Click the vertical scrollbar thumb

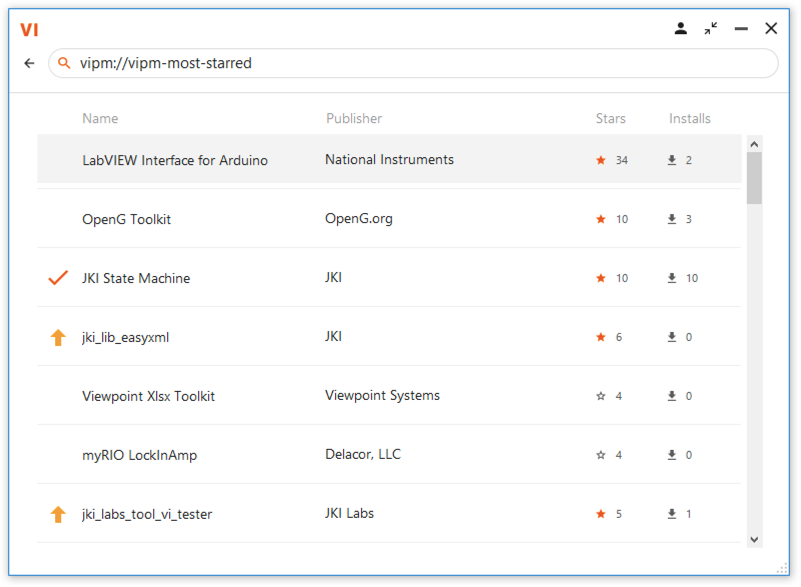click(x=754, y=178)
